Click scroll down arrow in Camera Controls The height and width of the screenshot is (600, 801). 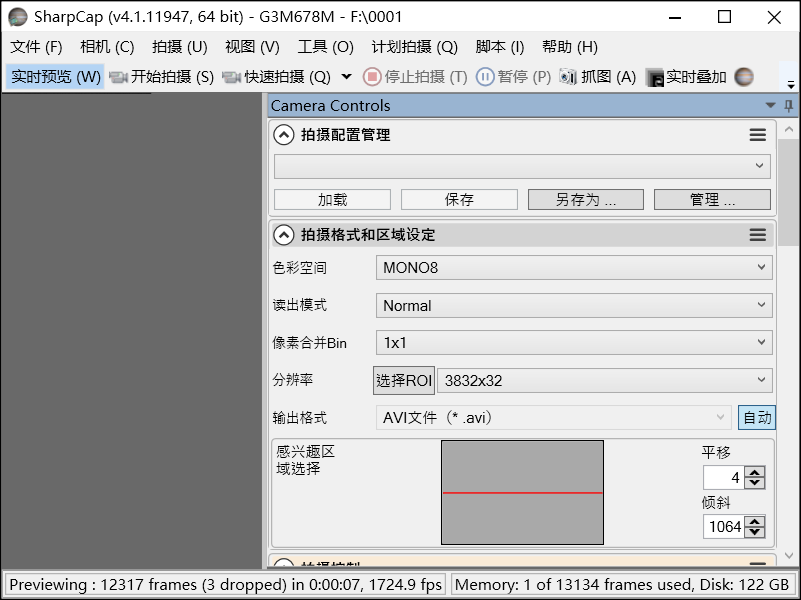789,556
